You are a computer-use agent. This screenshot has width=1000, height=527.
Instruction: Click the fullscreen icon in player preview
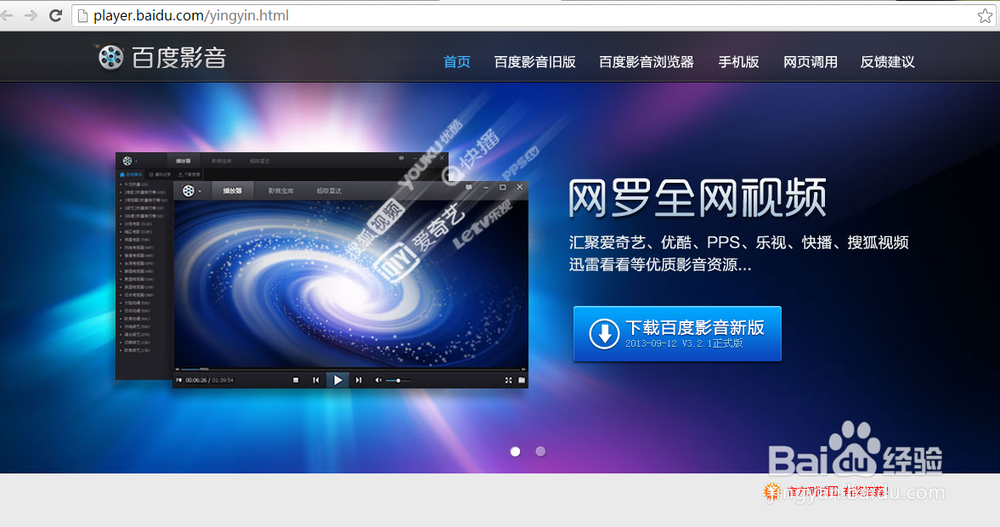point(508,380)
